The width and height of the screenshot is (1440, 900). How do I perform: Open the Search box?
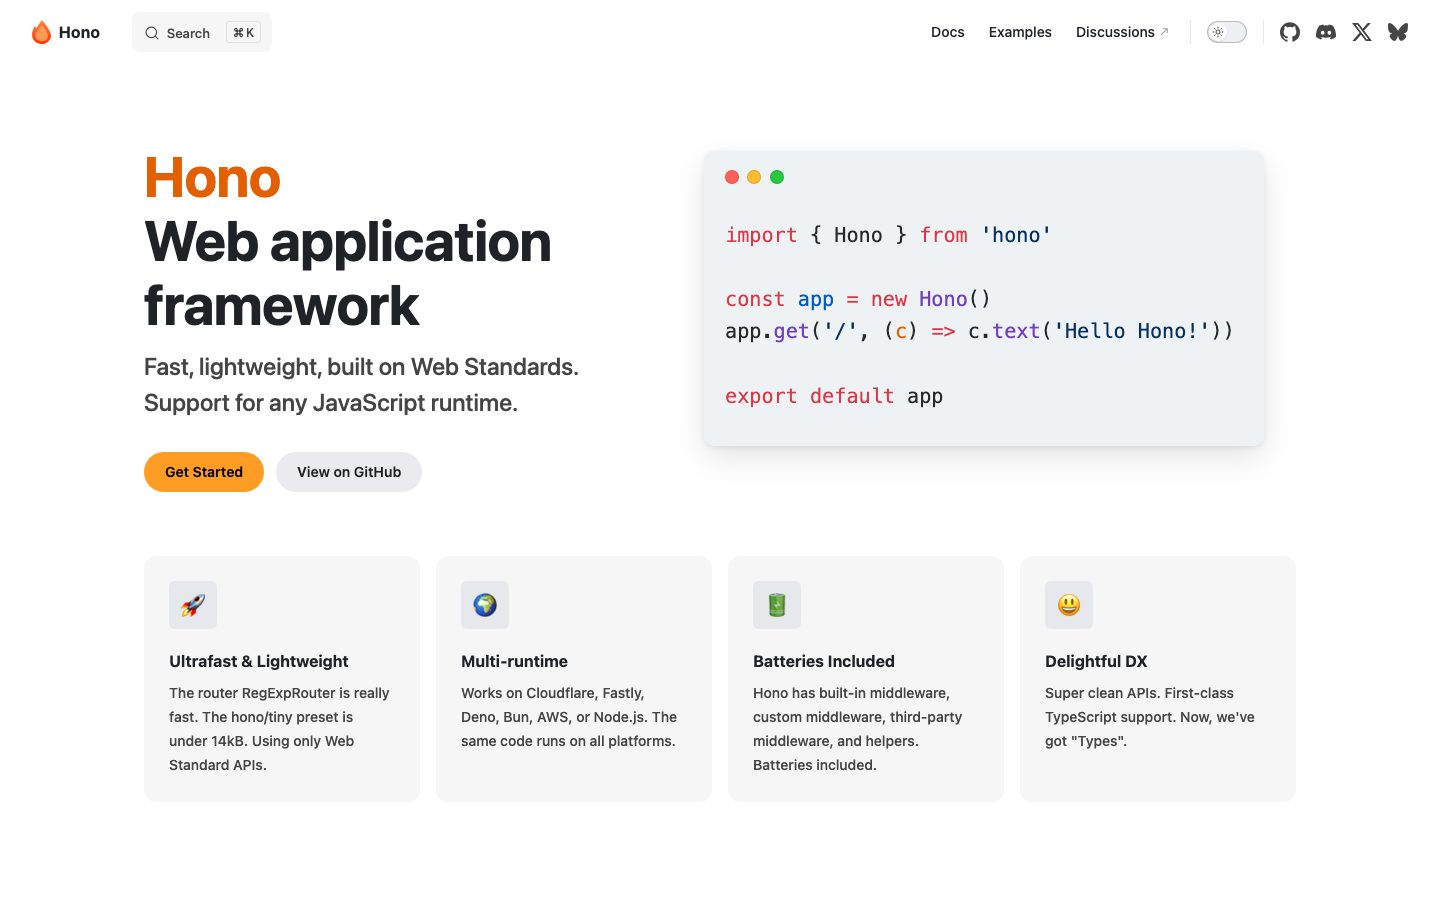click(202, 33)
